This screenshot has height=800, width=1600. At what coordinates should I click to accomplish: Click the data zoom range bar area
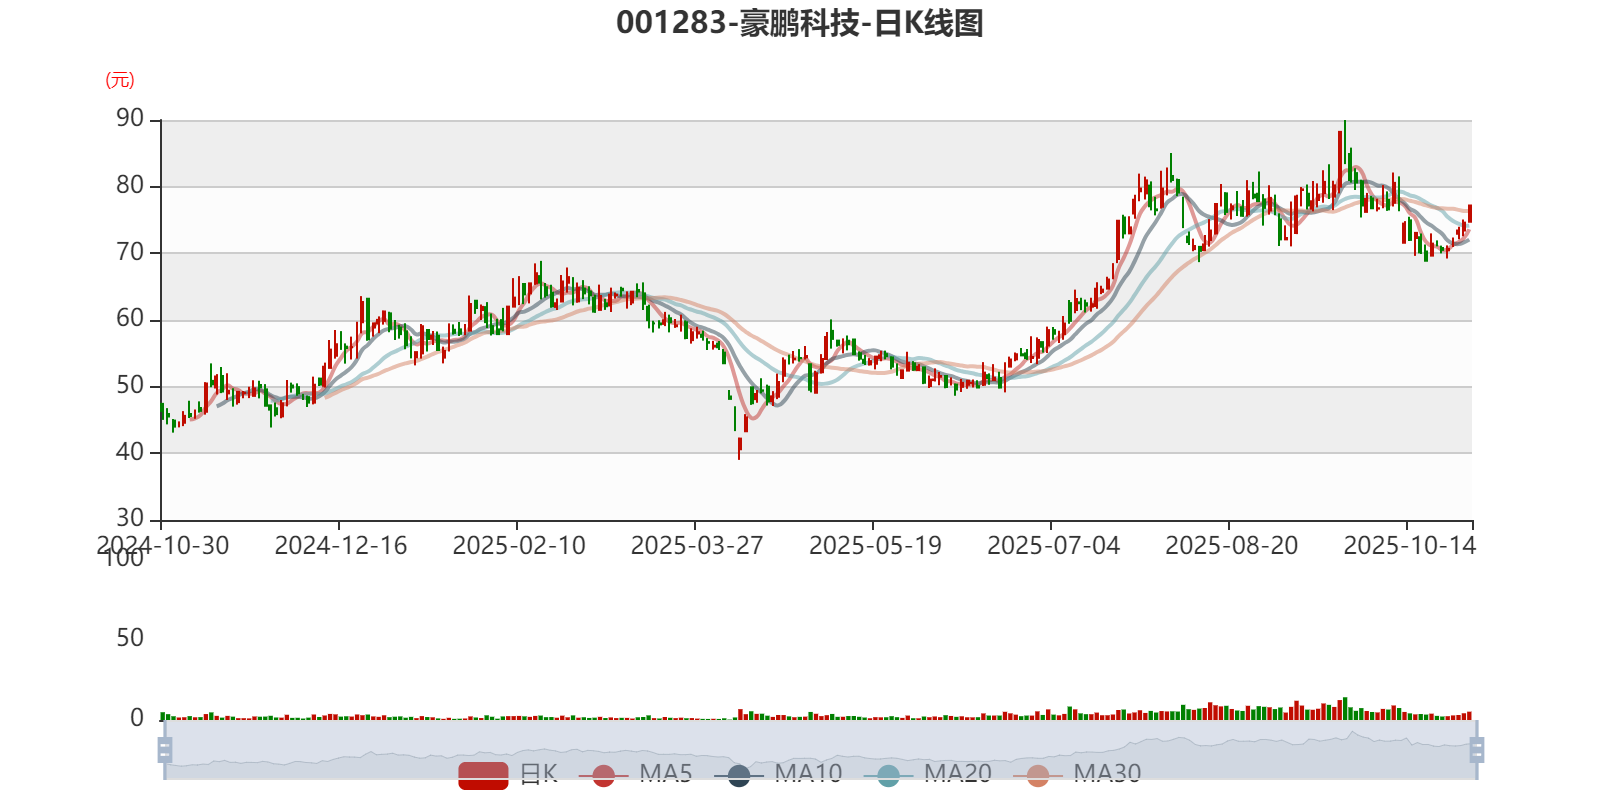[820, 749]
